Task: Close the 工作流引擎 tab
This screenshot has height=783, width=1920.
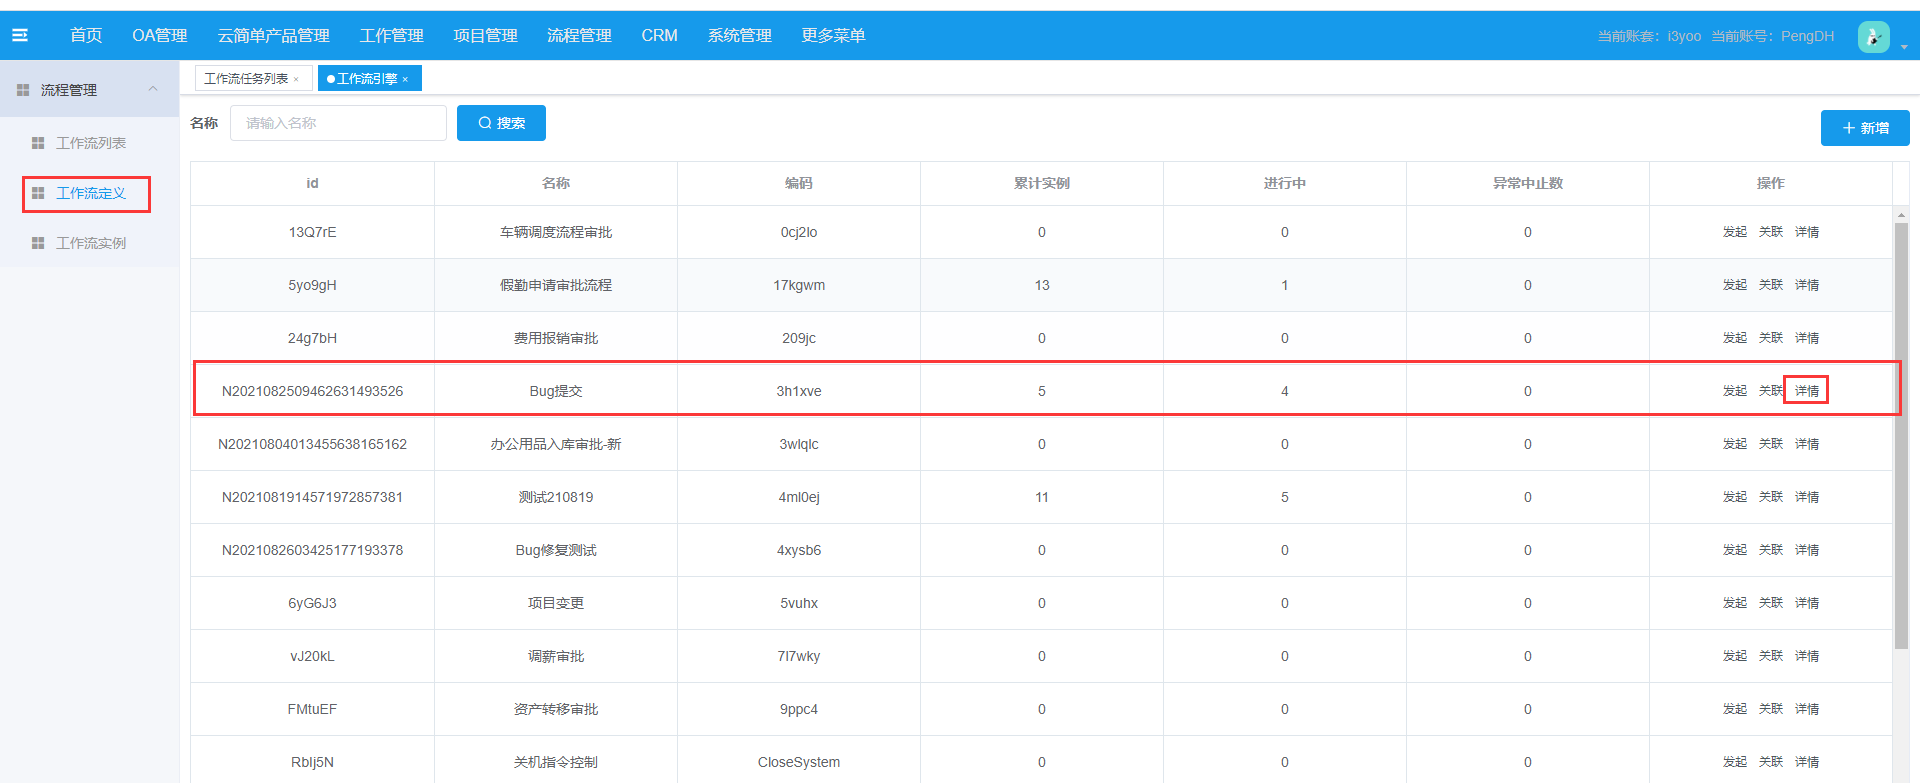Action: pos(405,79)
